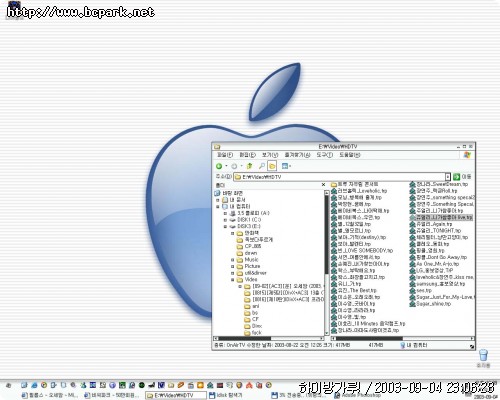Open the address bar dropdown arrow
This screenshot has width=500, height=400.
pos(448,177)
